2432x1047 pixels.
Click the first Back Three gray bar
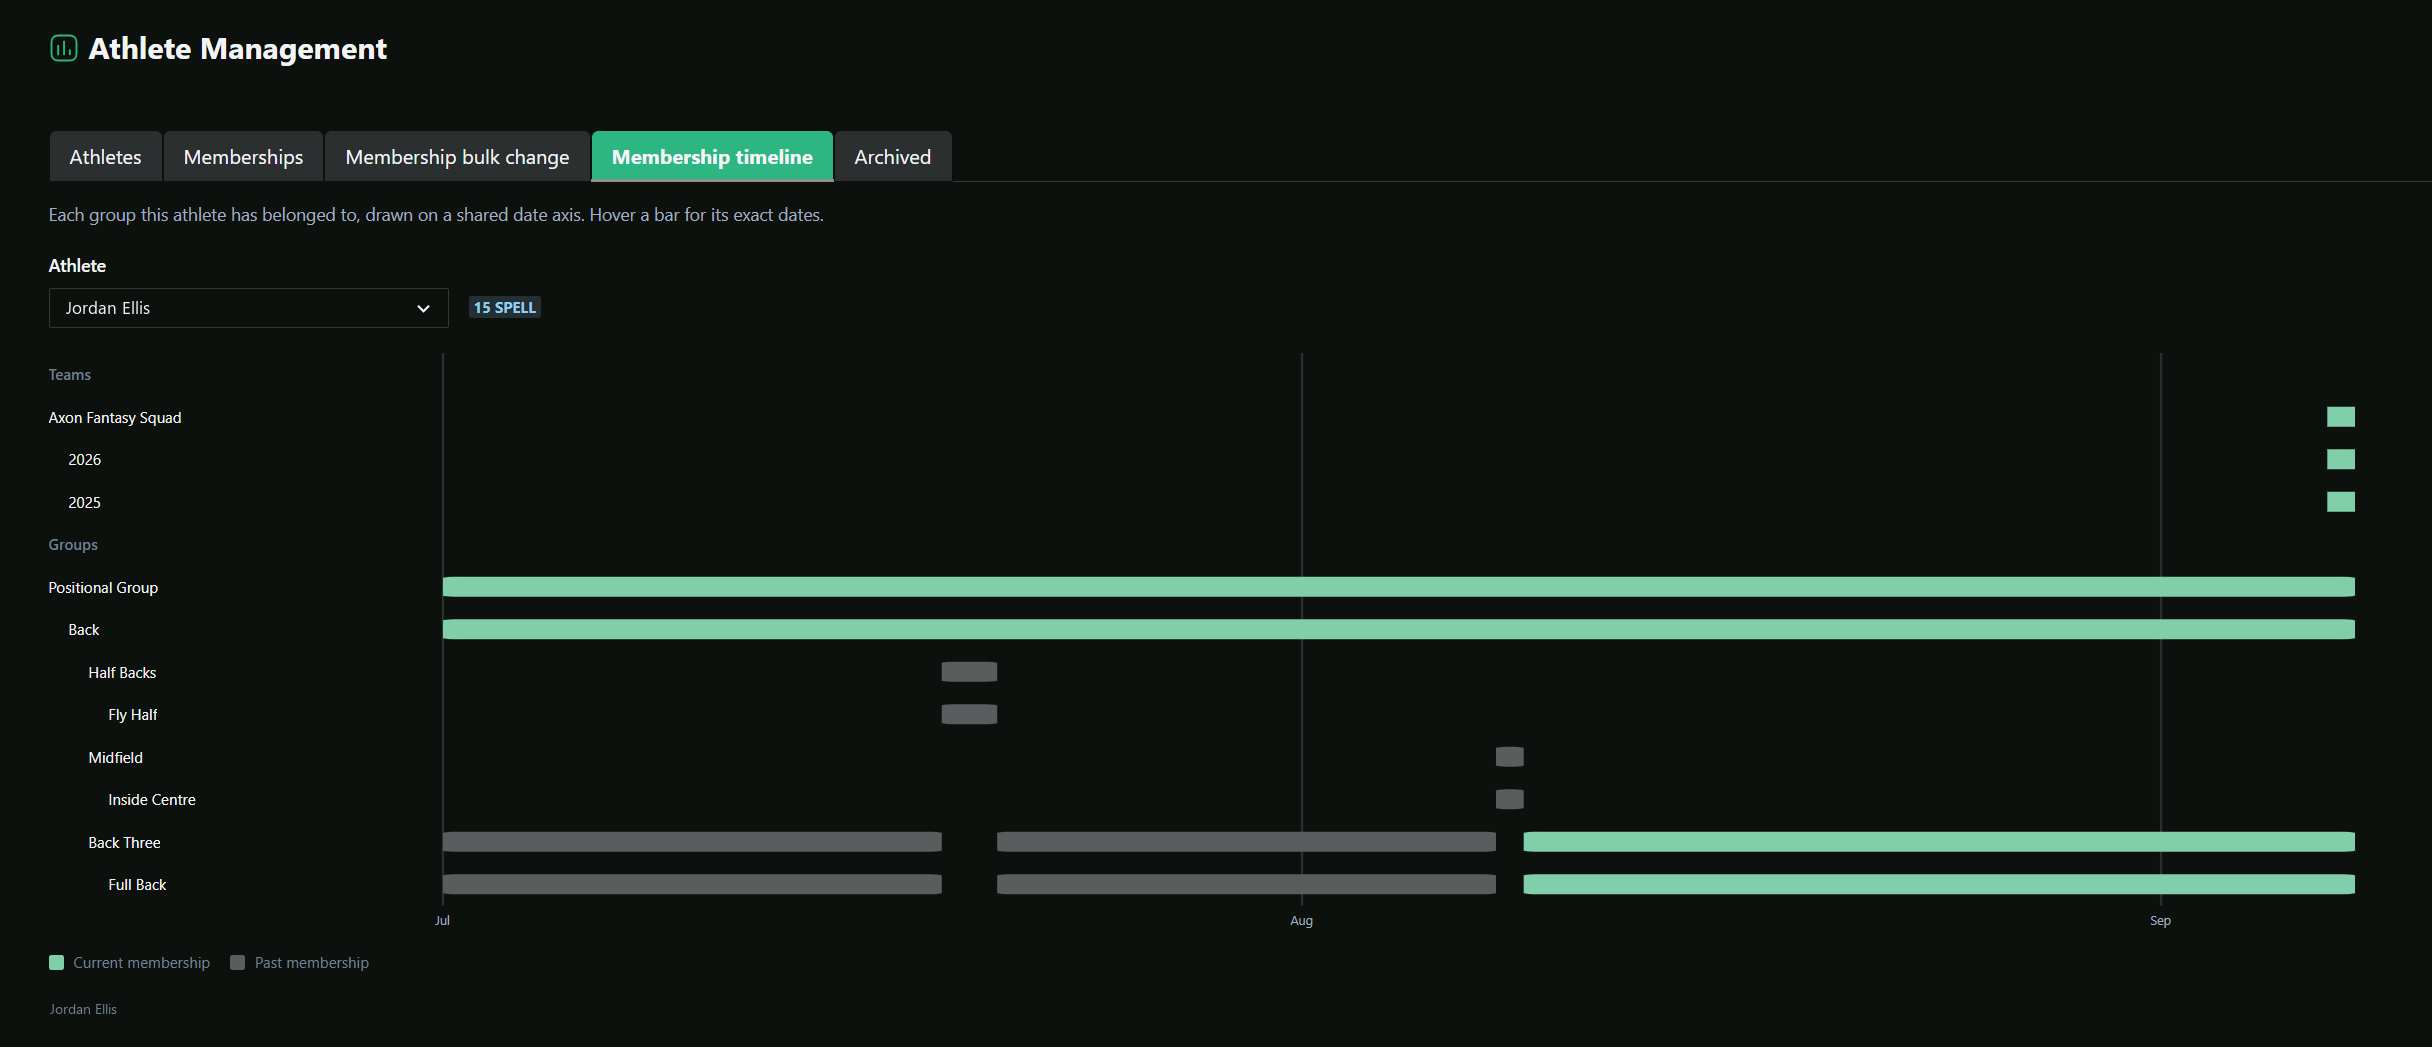[692, 842]
